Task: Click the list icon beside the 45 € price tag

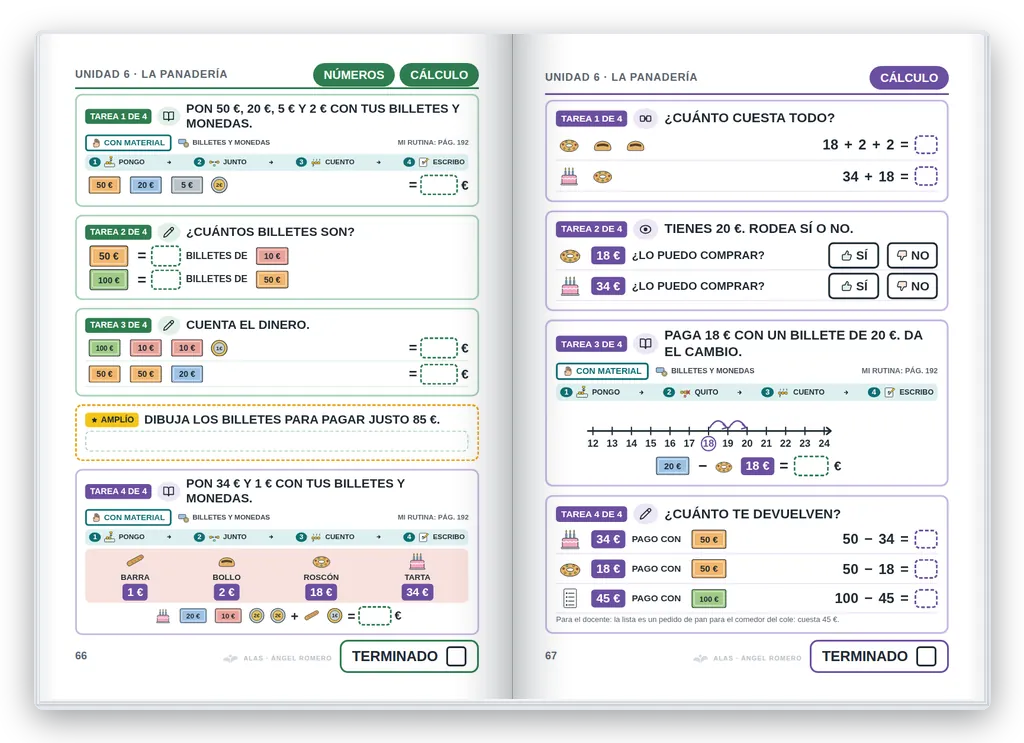Action: pos(570,598)
